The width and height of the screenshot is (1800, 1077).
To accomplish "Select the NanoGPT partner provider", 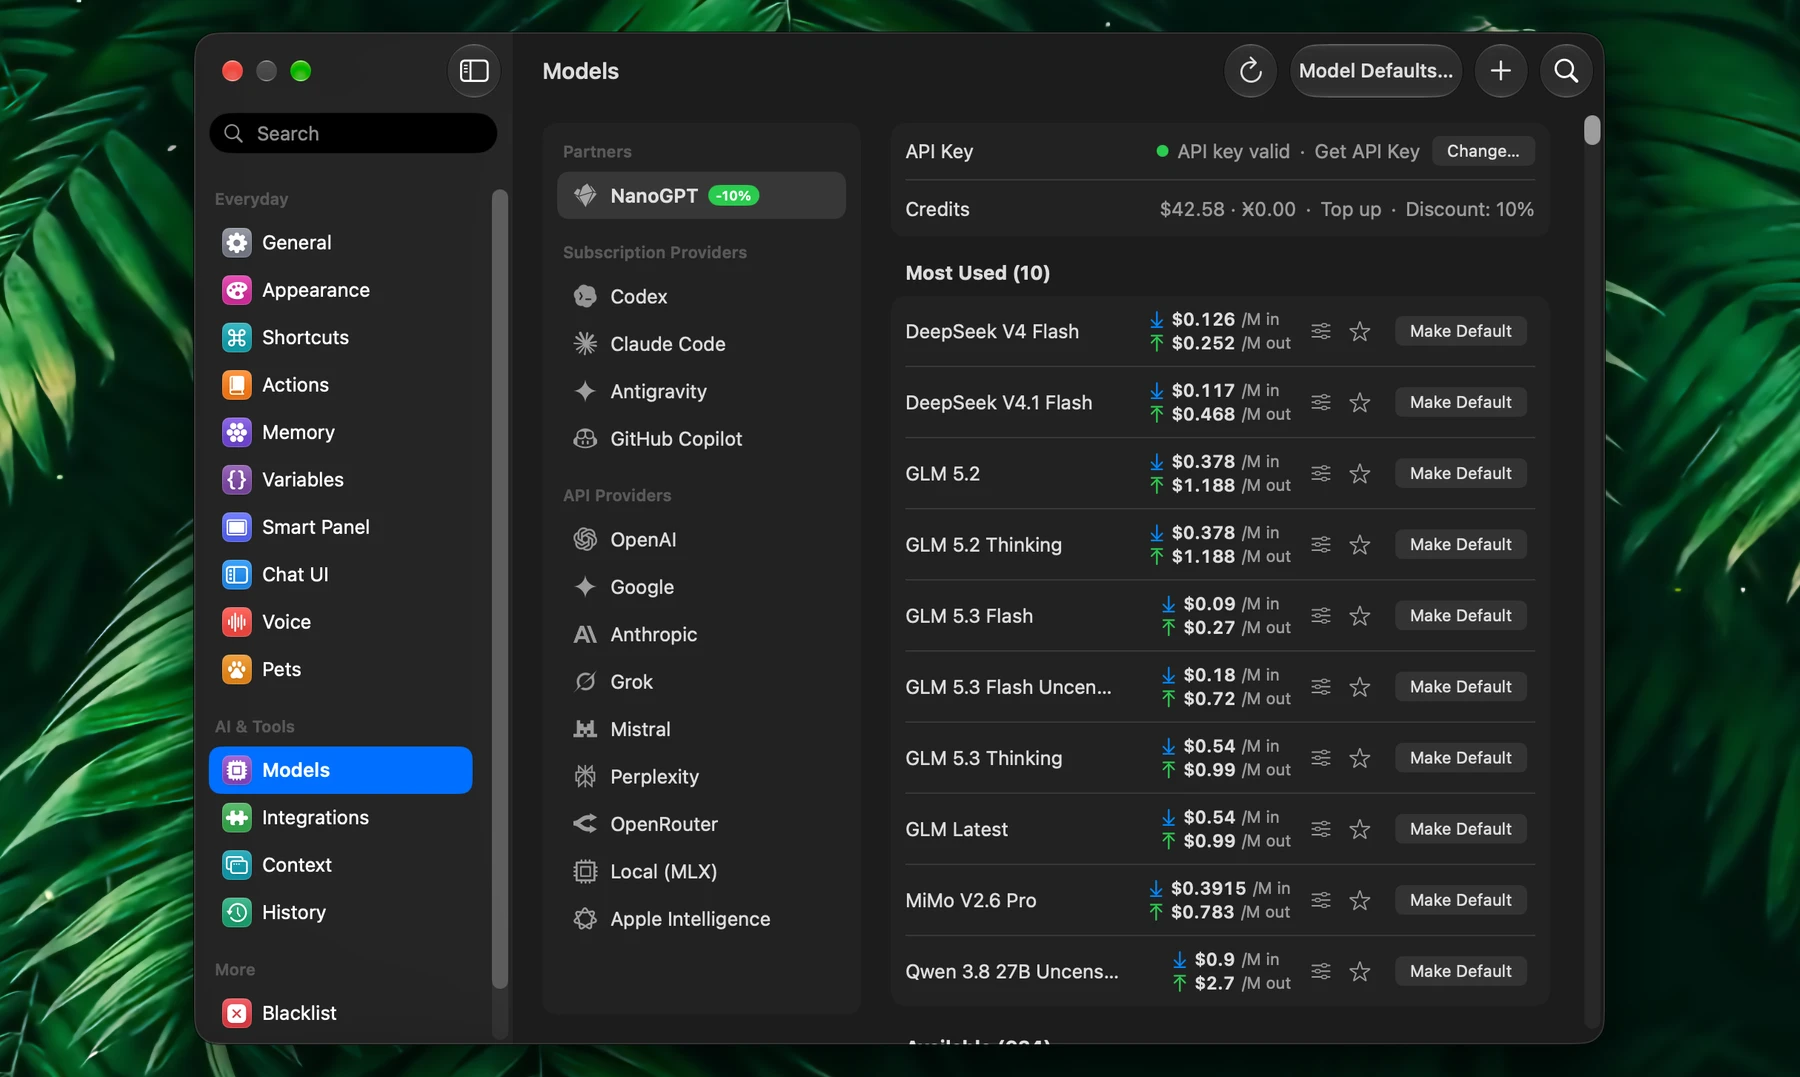I will pos(701,195).
